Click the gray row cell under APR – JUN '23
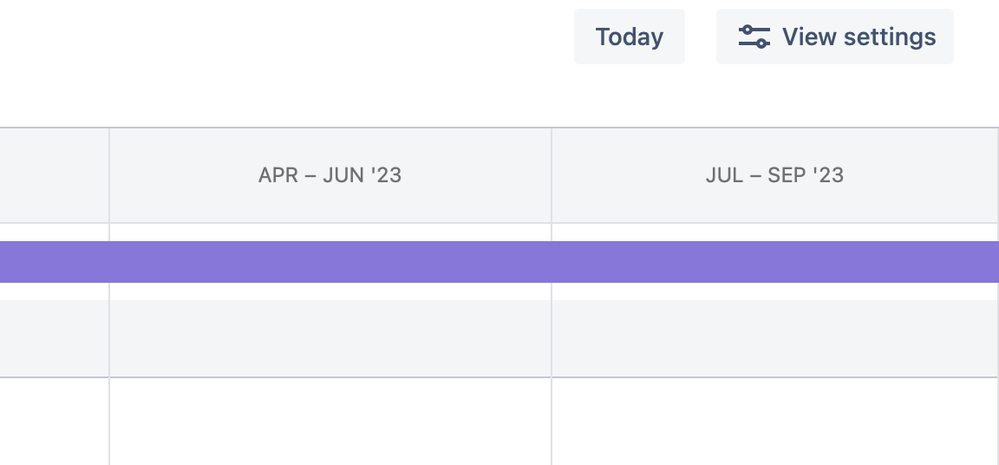 (330, 338)
